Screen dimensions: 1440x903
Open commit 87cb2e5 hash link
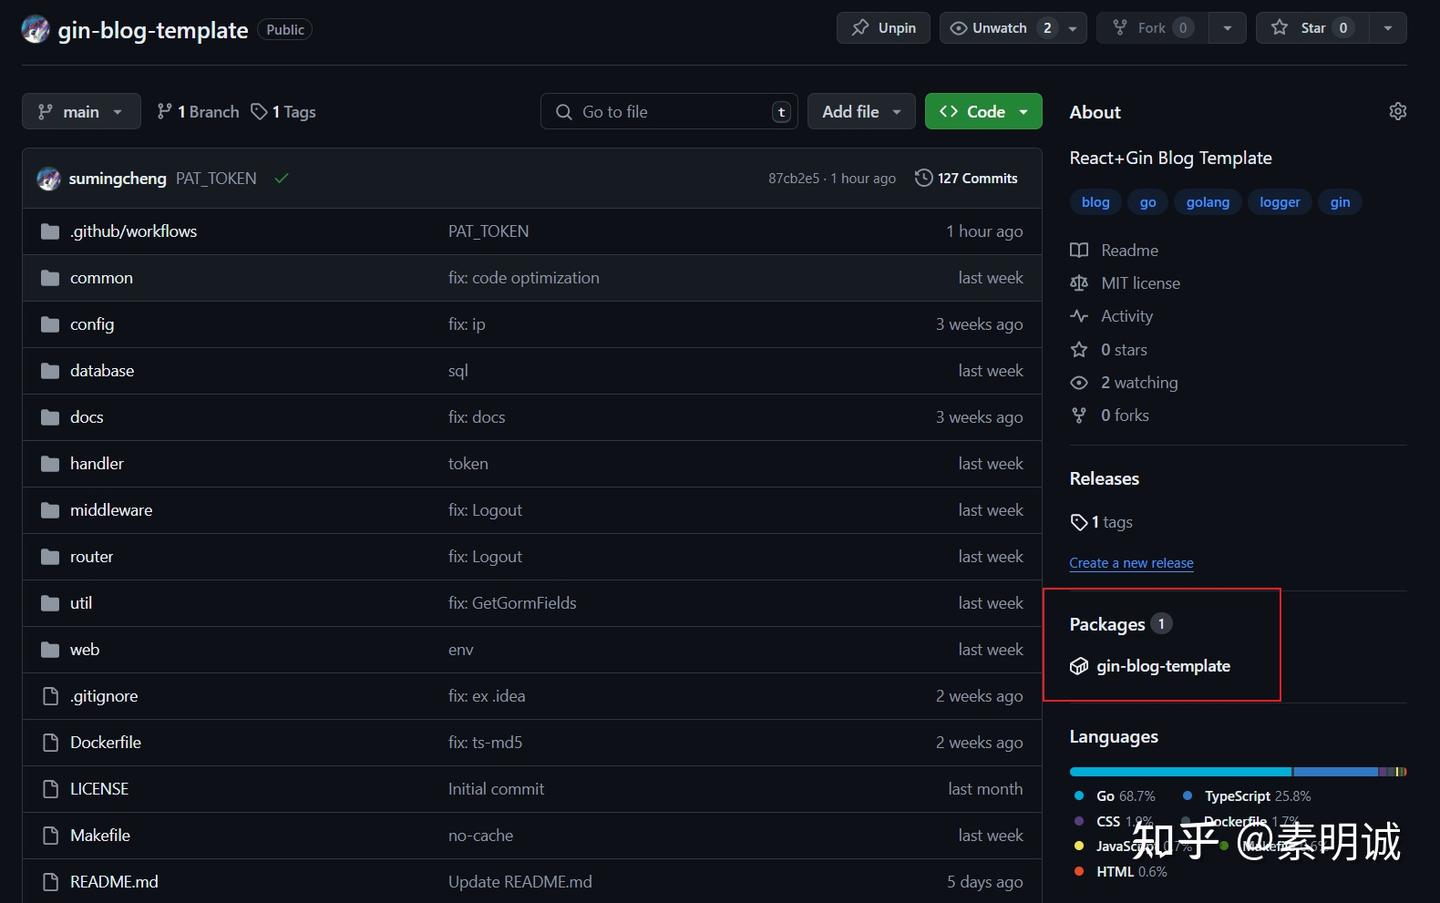point(794,178)
